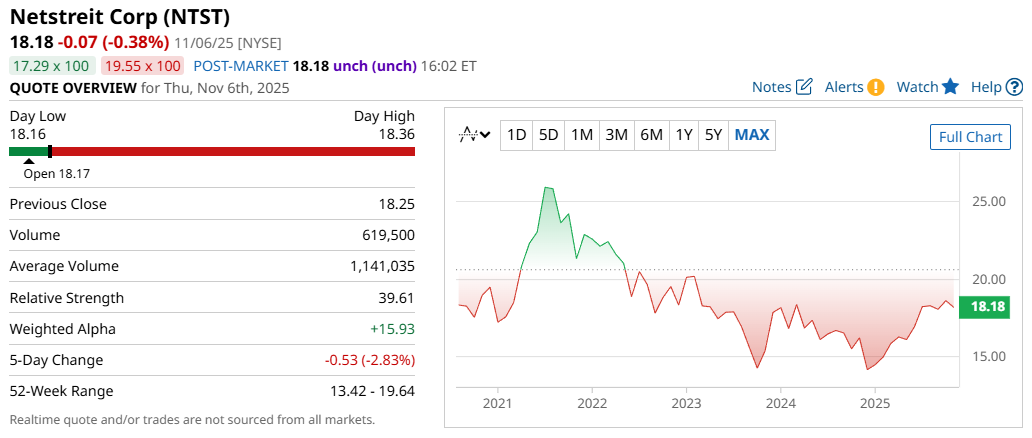Image resolution: width=1032 pixels, height=438 pixels.
Task: Click the Notes pencil edit icon
Action: [x=804, y=87]
